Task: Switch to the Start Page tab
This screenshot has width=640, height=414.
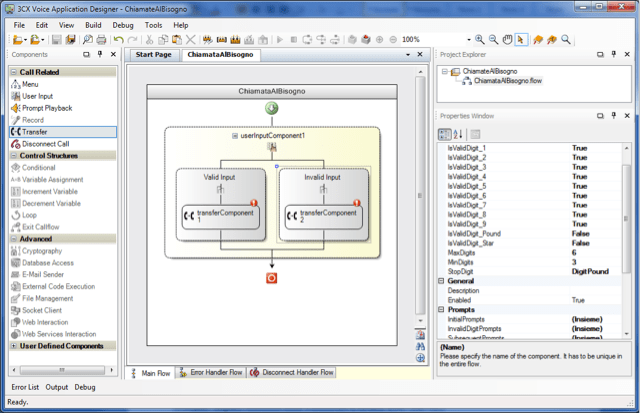Action: [x=153, y=54]
